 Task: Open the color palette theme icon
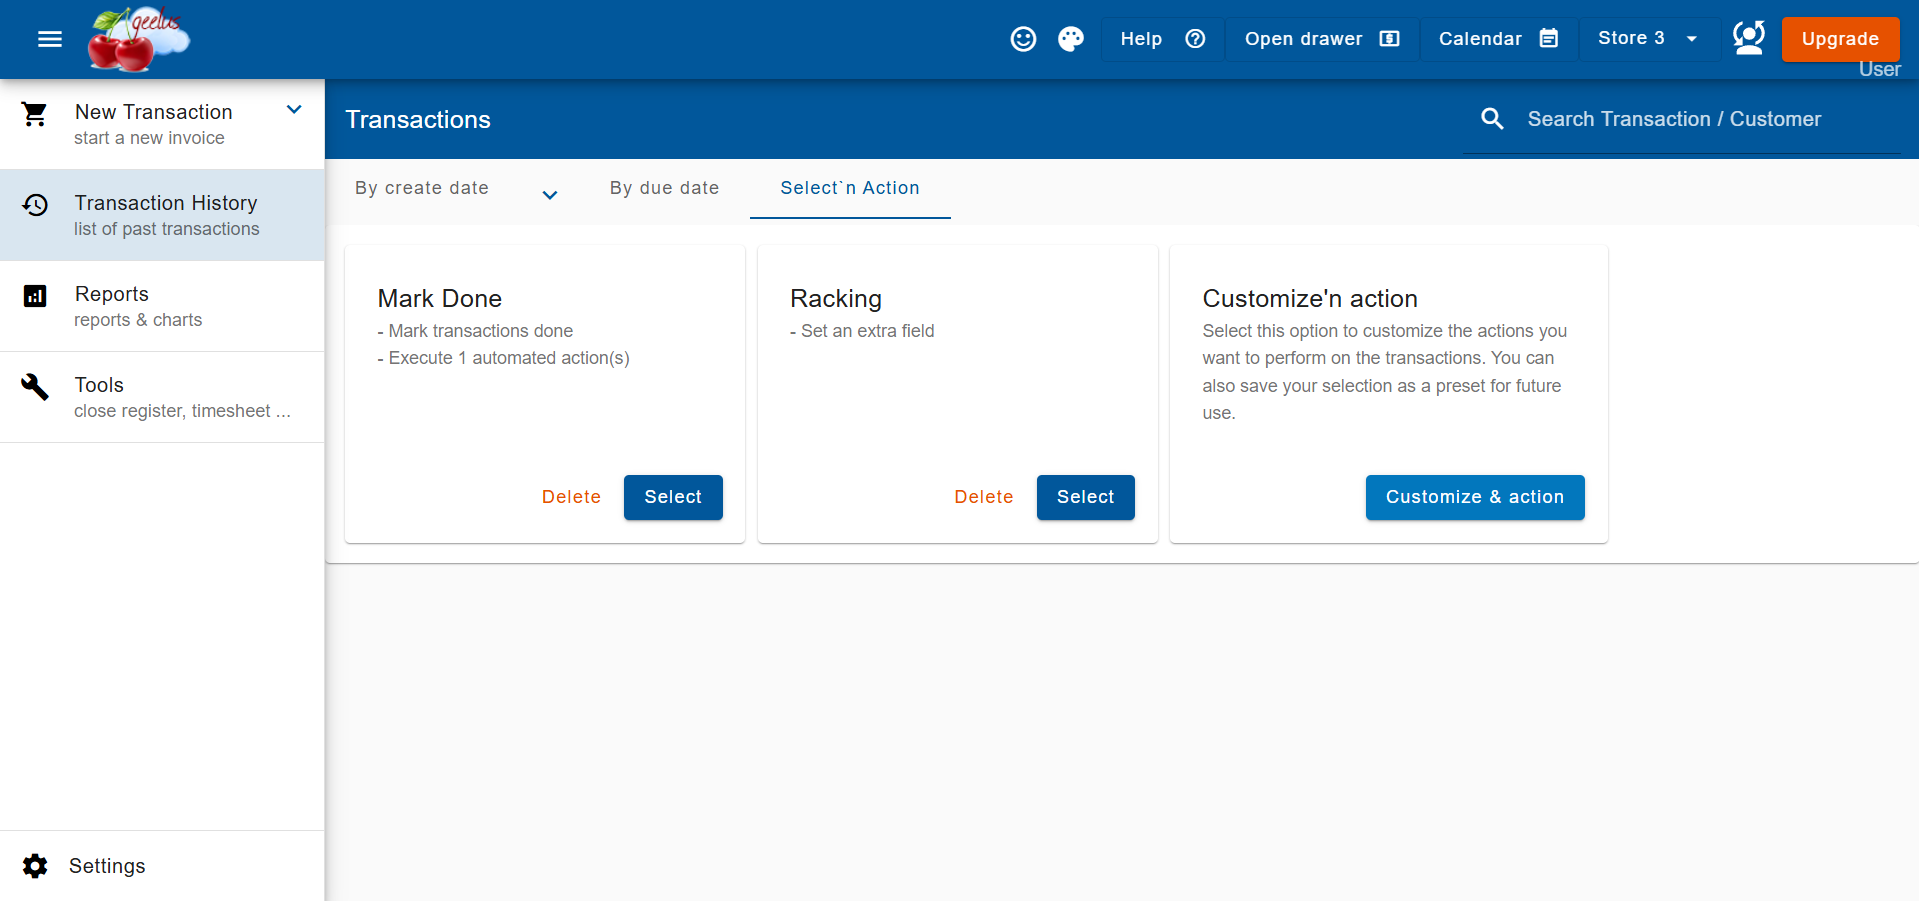pyautogui.click(x=1071, y=39)
